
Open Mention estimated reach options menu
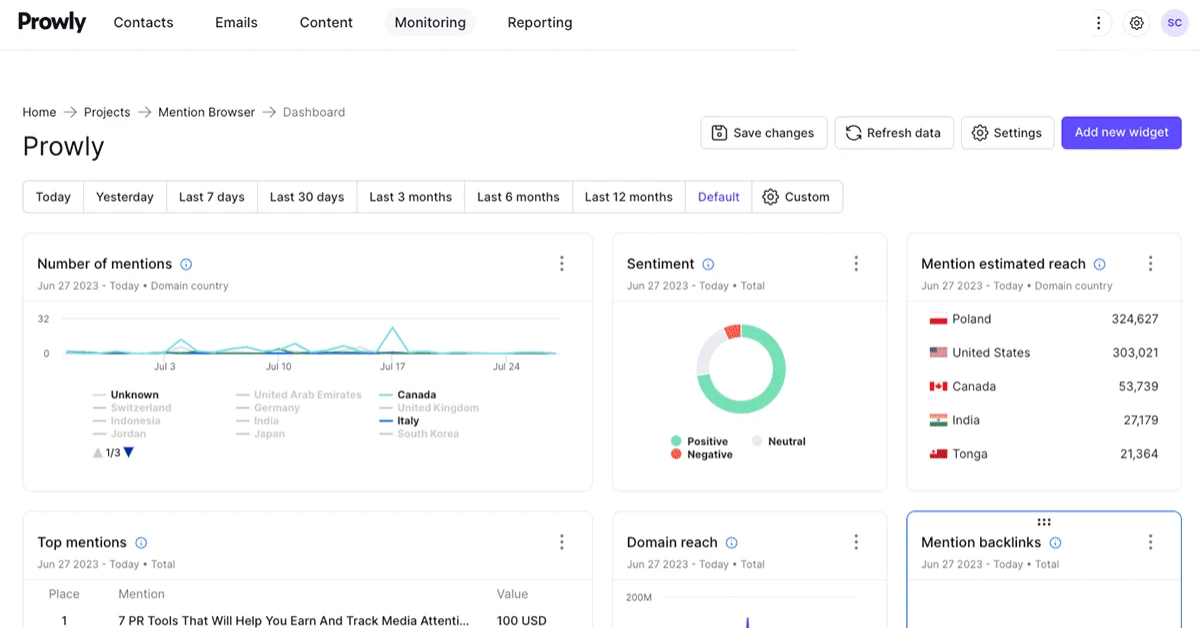pyautogui.click(x=1151, y=264)
